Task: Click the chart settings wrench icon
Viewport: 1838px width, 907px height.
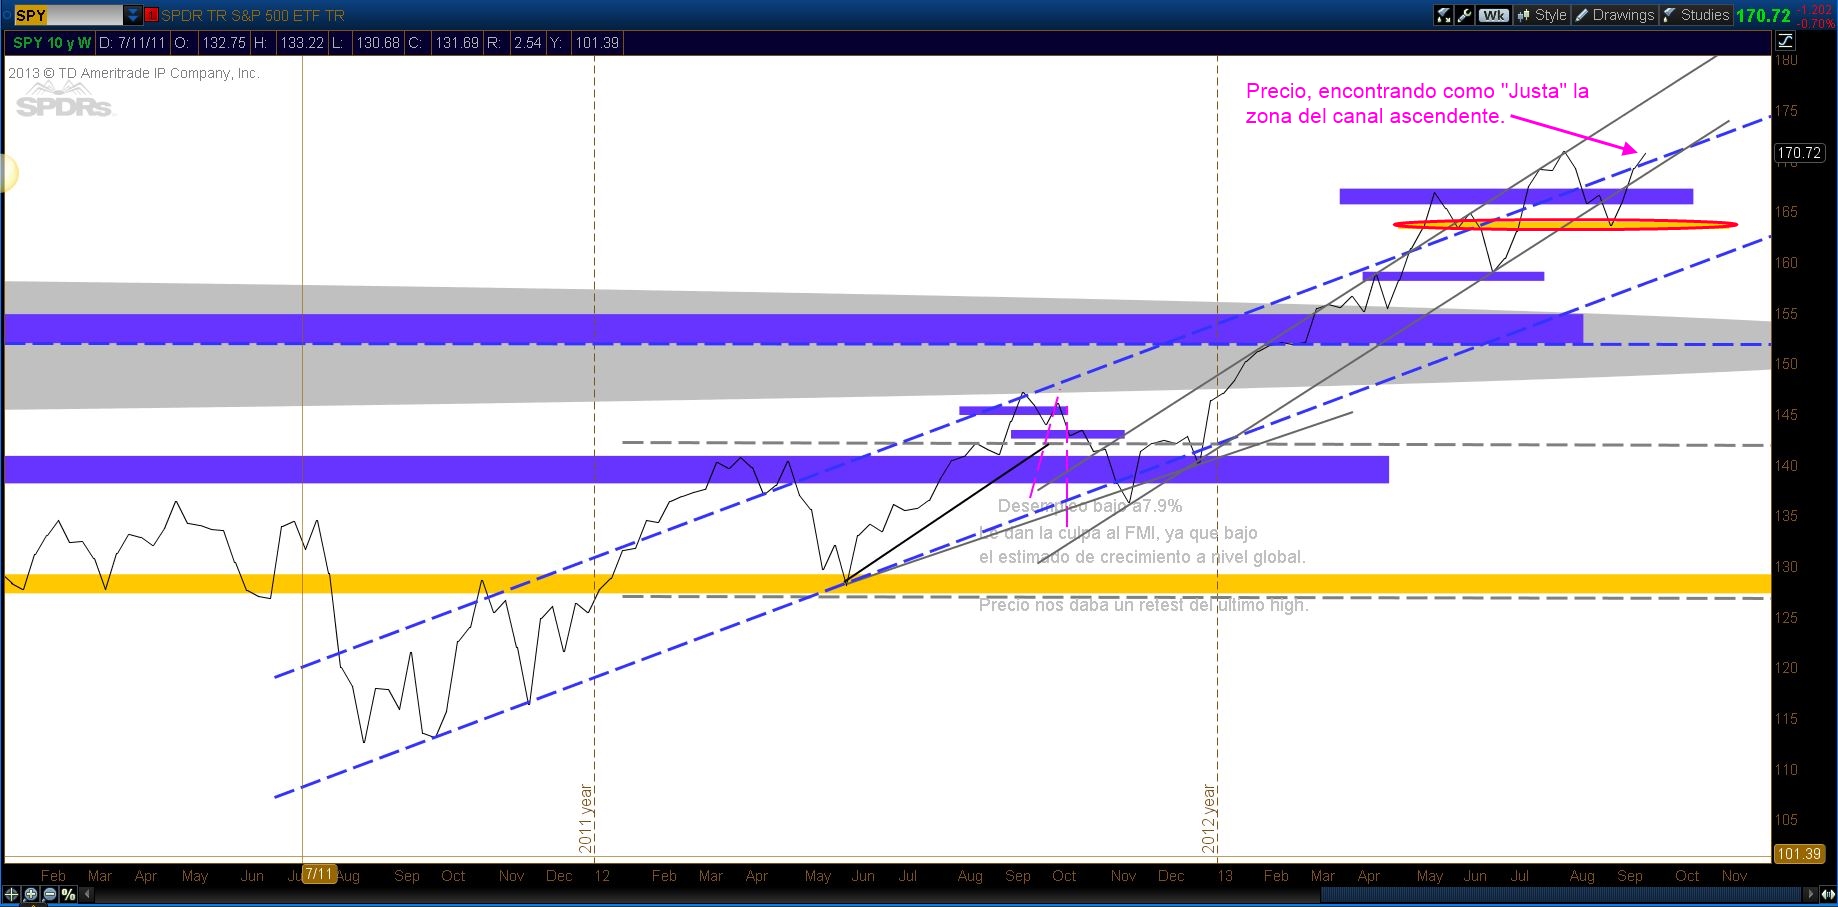Action: pos(1465,15)
